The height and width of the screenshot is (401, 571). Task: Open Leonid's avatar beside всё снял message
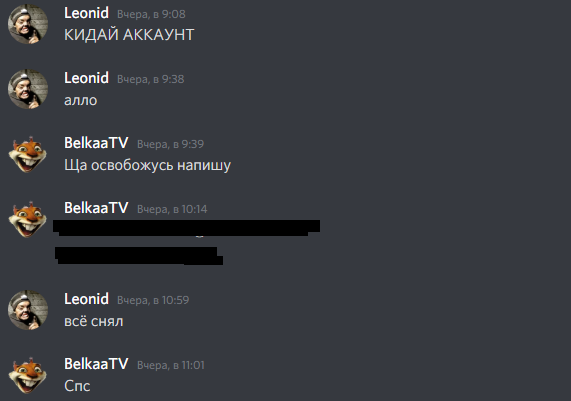(x=28, y=310)
